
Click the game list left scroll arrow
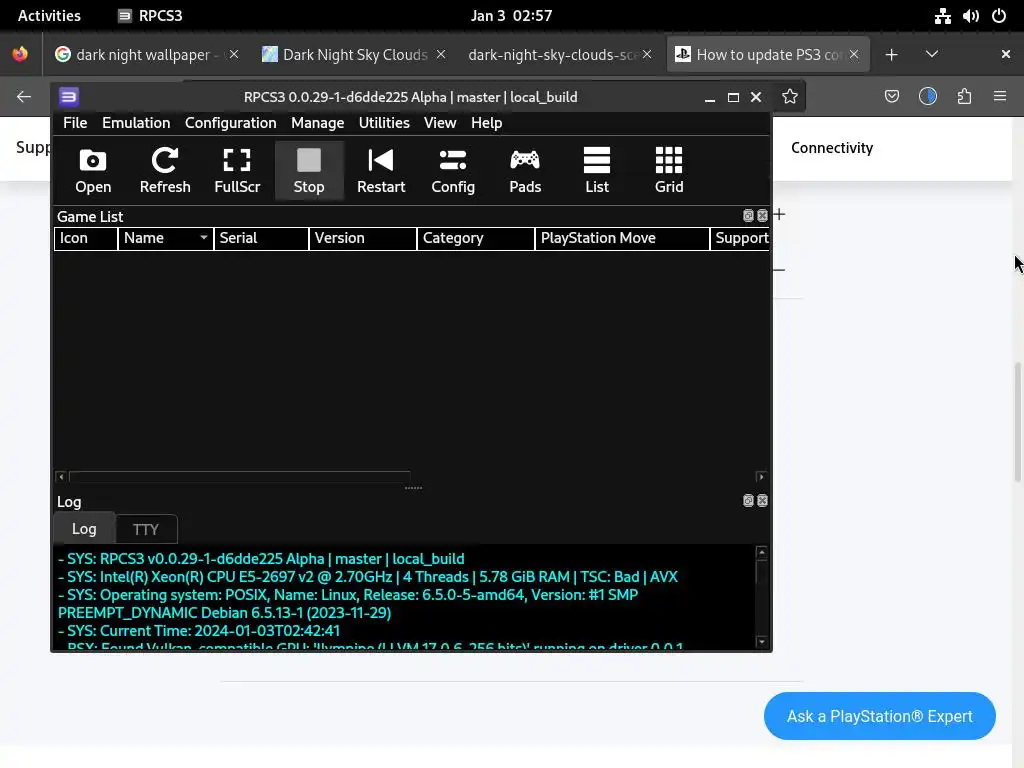[x=61, y=477]
